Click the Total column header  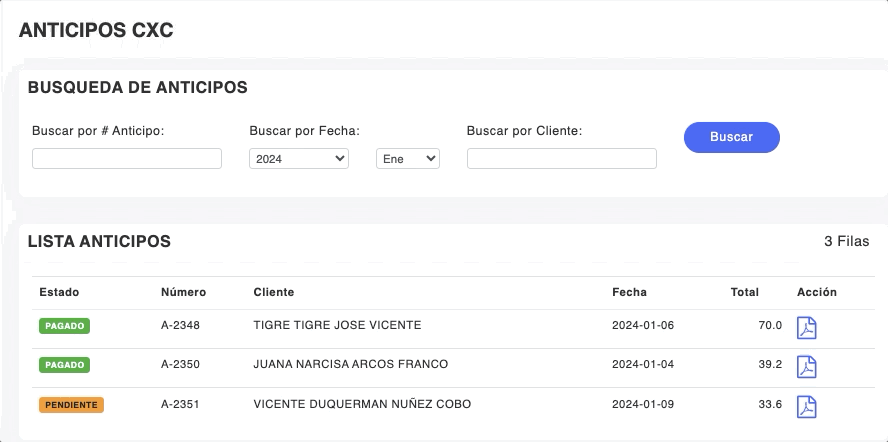click(745, 292)
